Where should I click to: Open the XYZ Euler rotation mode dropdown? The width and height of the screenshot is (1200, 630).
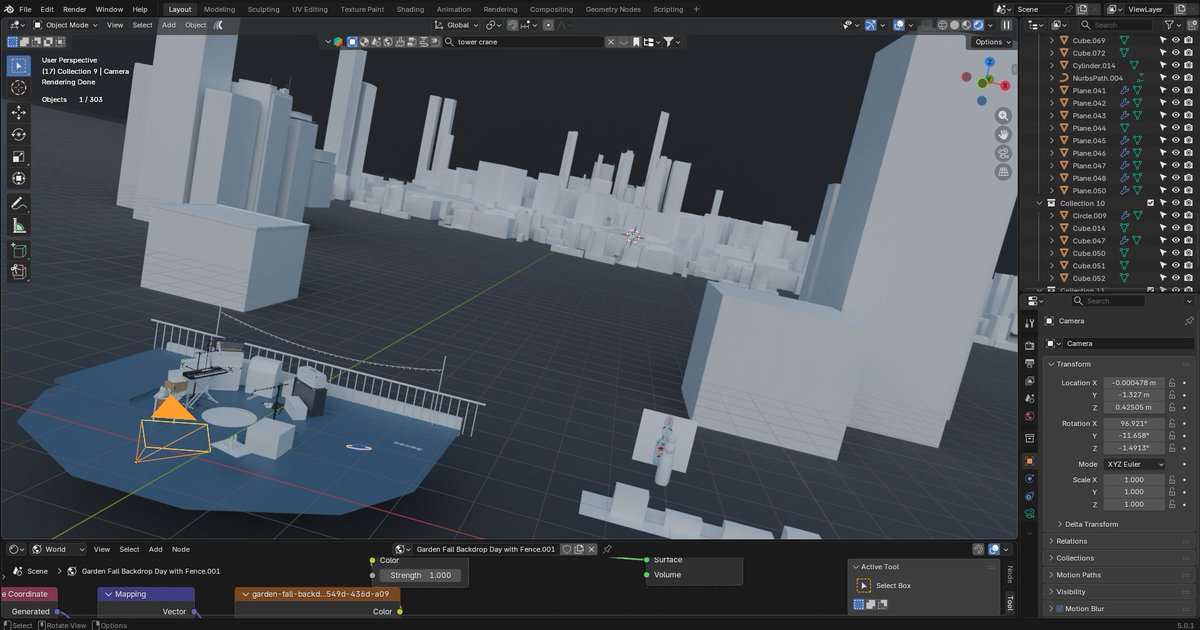click(1135, 464)
